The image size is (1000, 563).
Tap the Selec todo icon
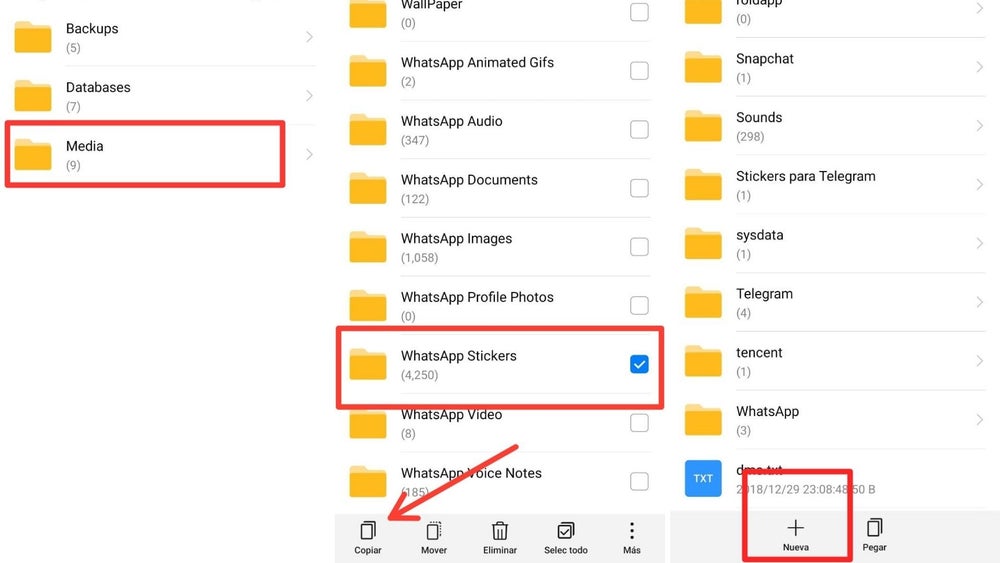pos(566,531)
